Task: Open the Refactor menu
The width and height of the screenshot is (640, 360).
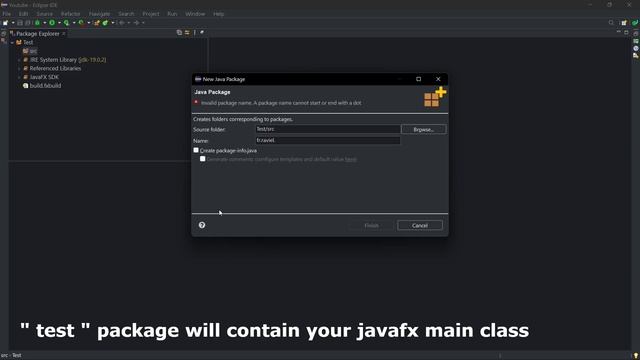Action: coord(71,13)
